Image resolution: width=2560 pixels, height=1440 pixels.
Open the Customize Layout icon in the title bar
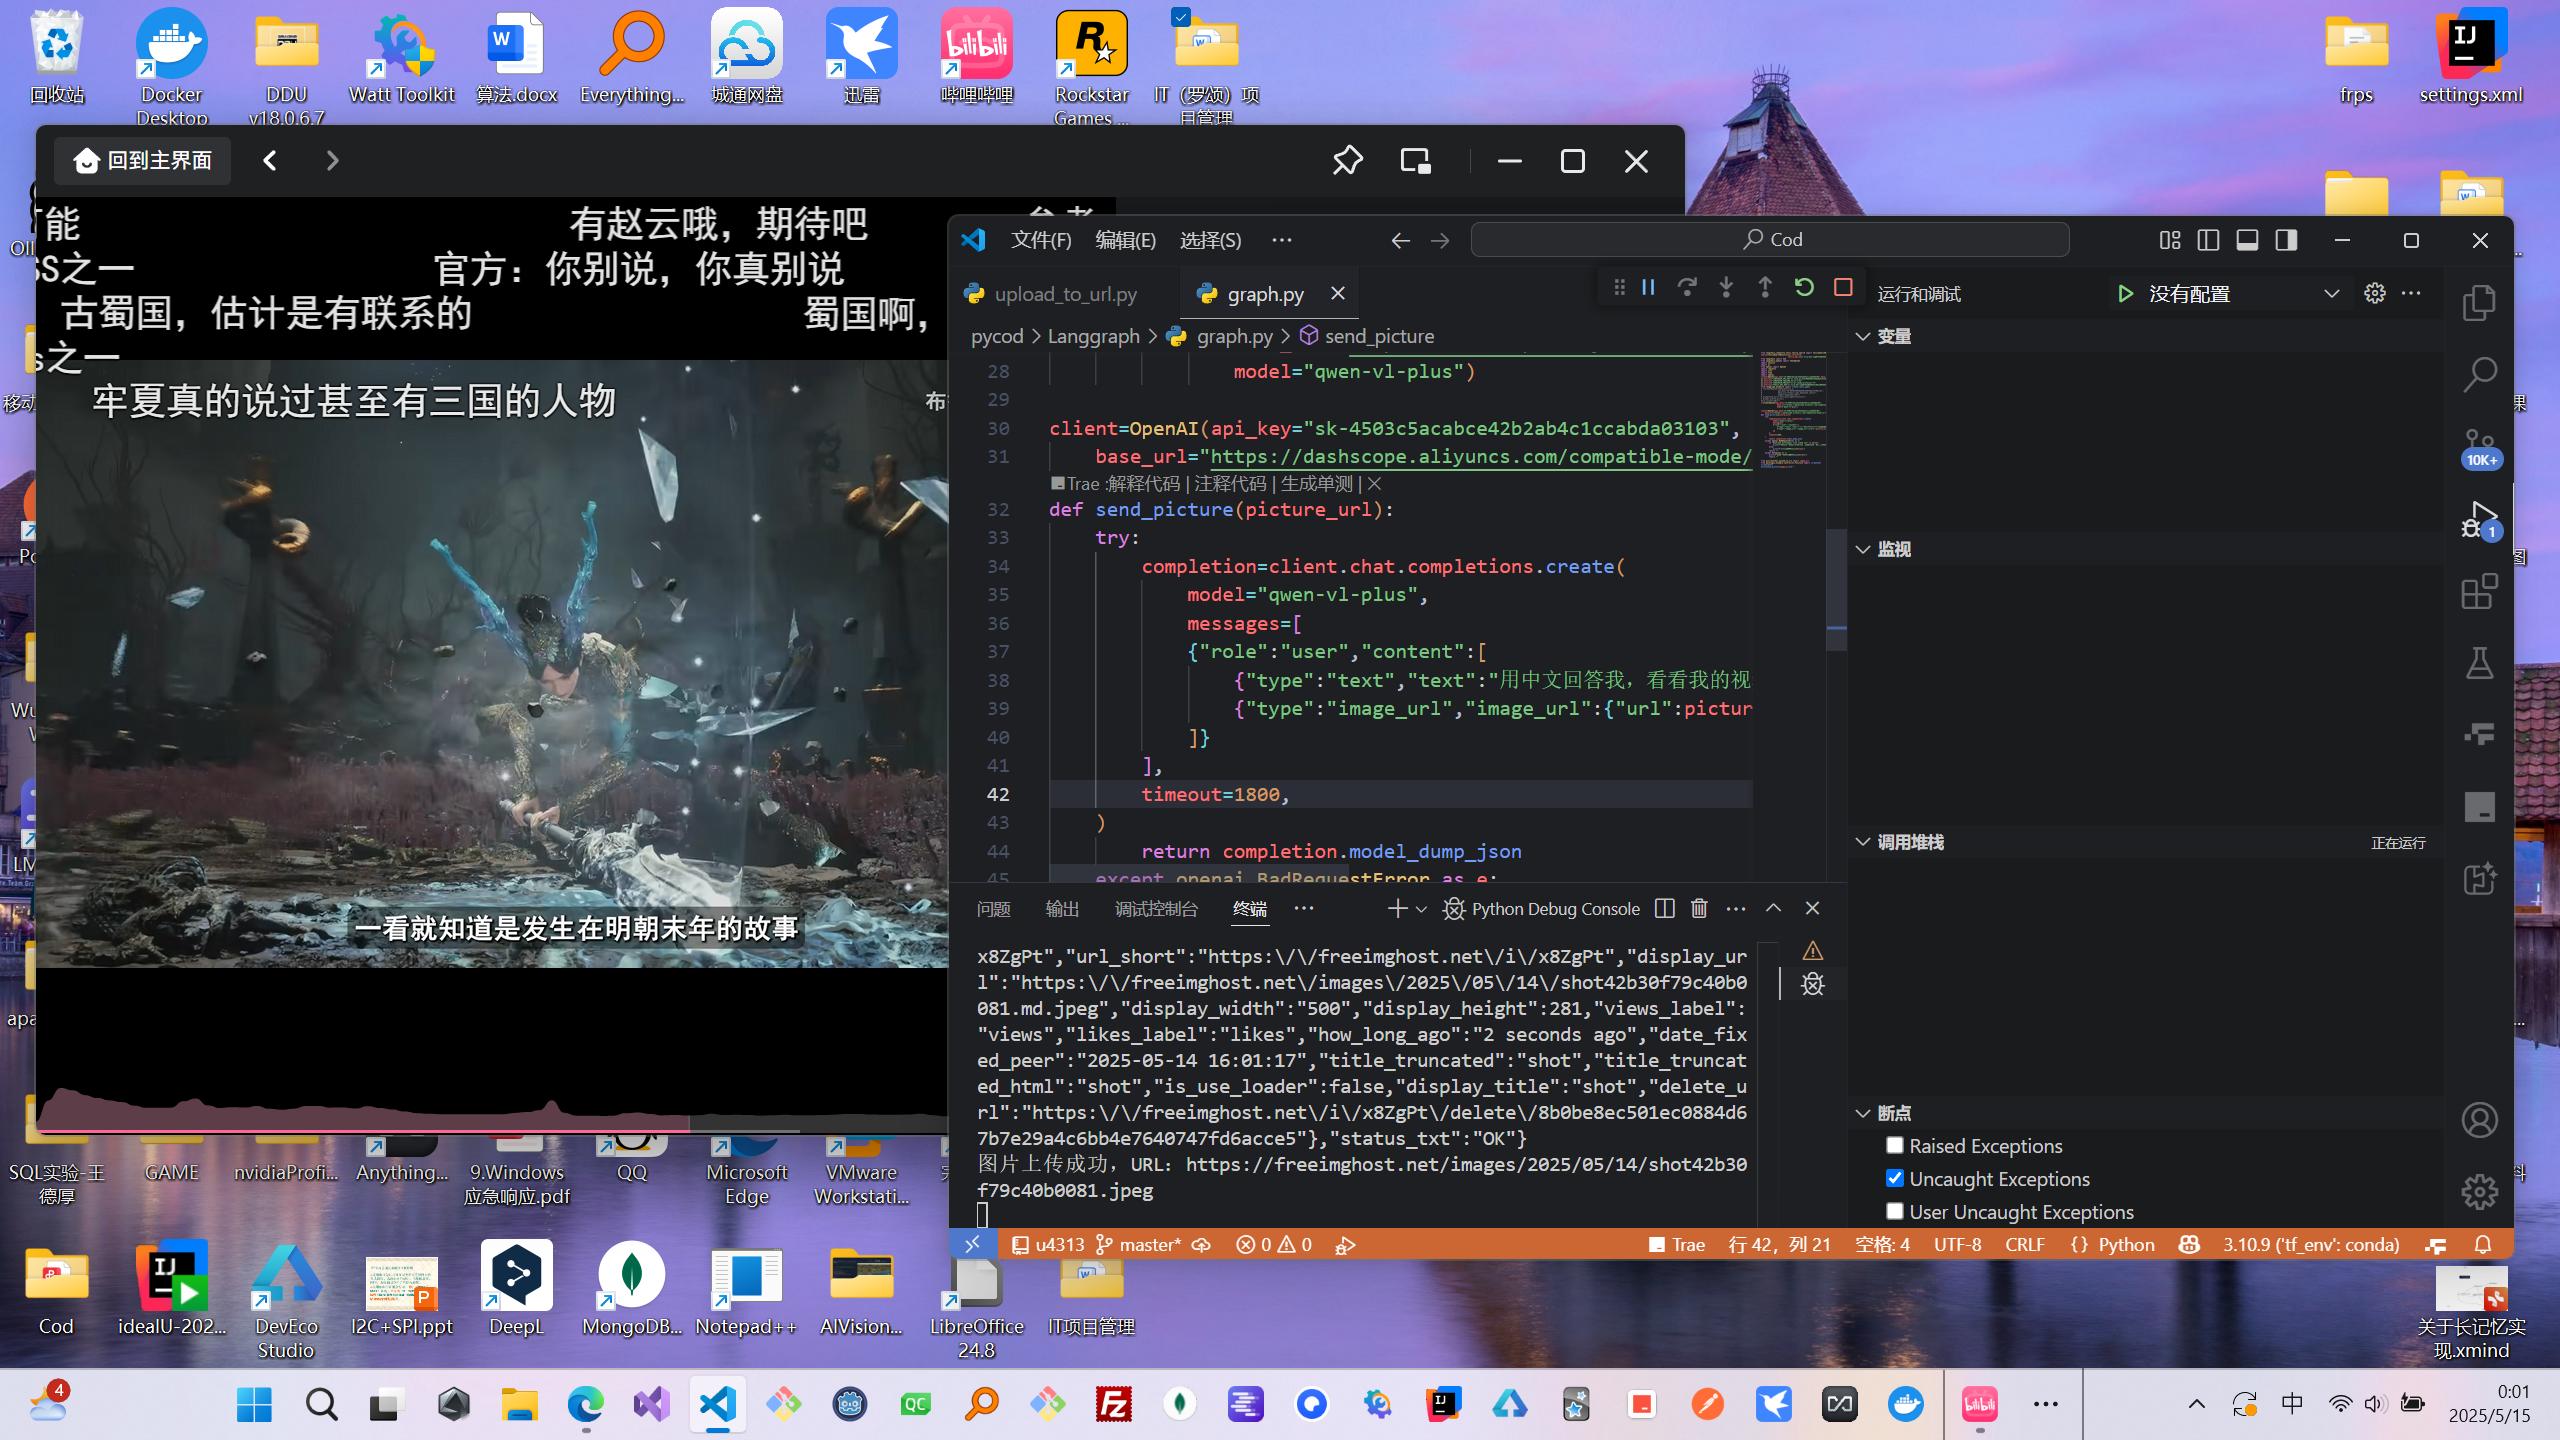pyautogui.click(x=2169, y=240)
